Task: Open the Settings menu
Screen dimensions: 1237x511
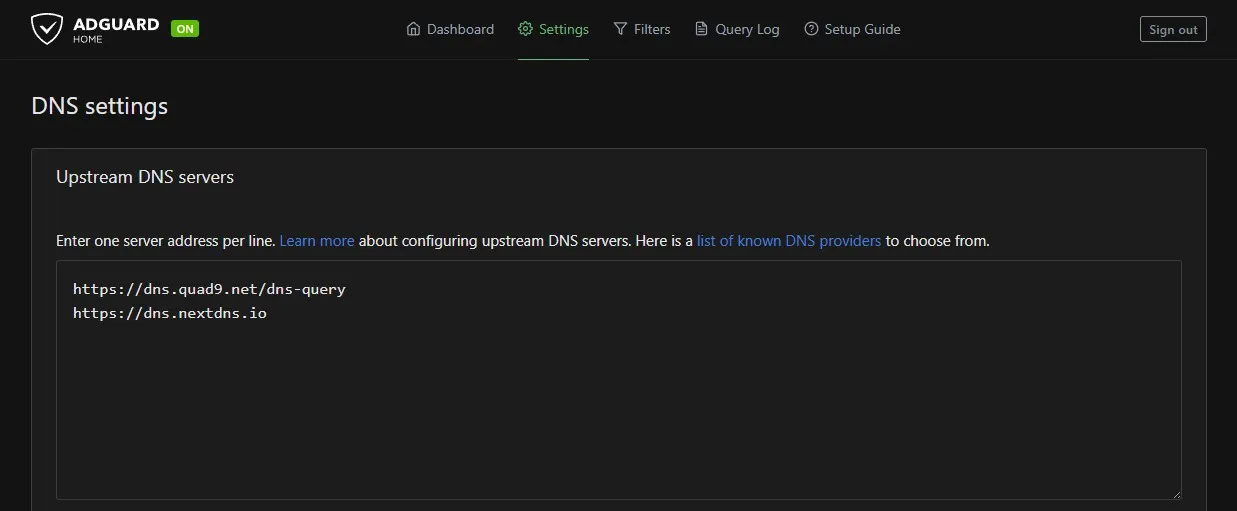Action: tap(553, 29)
